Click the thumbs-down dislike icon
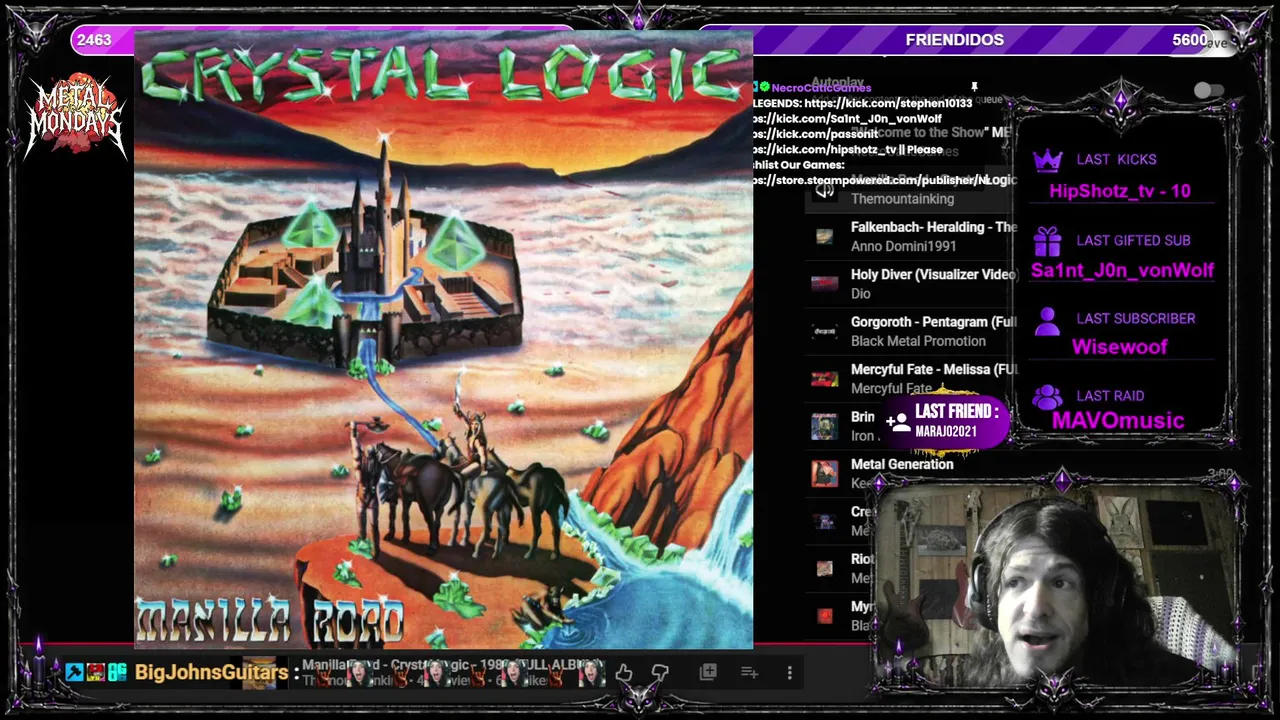 pos(660,673)
